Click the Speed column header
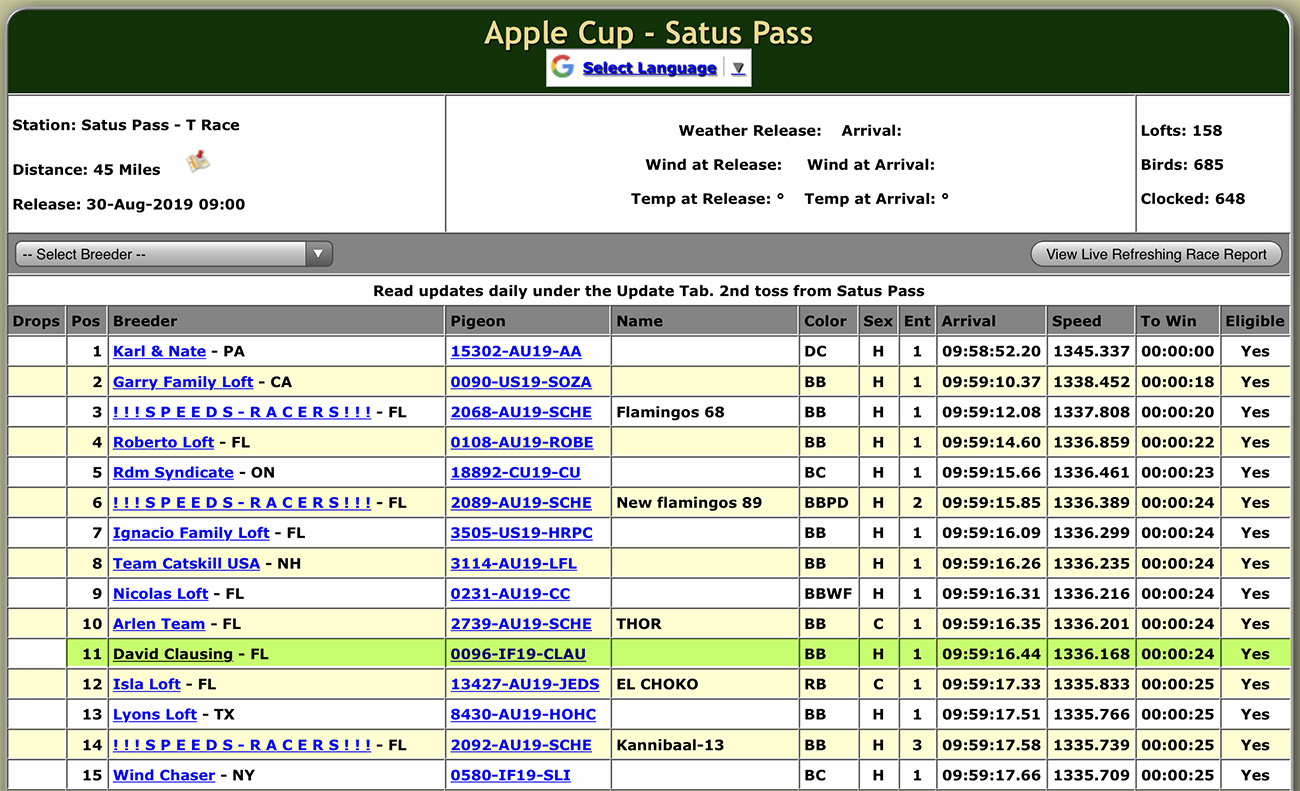The height and width of the screenshot is (791, 1300). click(x=1091, y=321)
